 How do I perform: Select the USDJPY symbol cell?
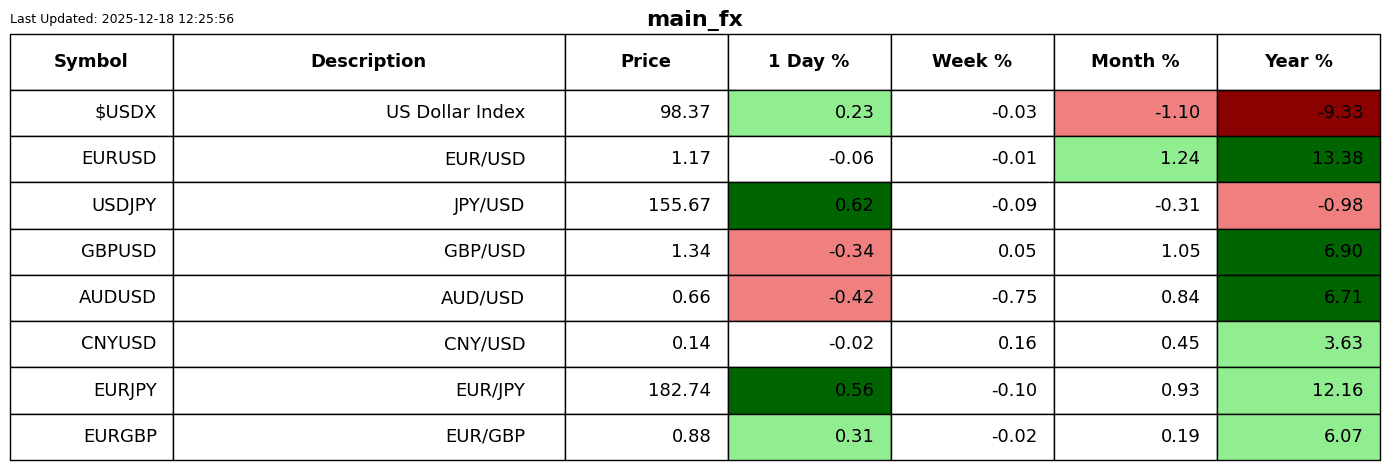tap(91, 206)
